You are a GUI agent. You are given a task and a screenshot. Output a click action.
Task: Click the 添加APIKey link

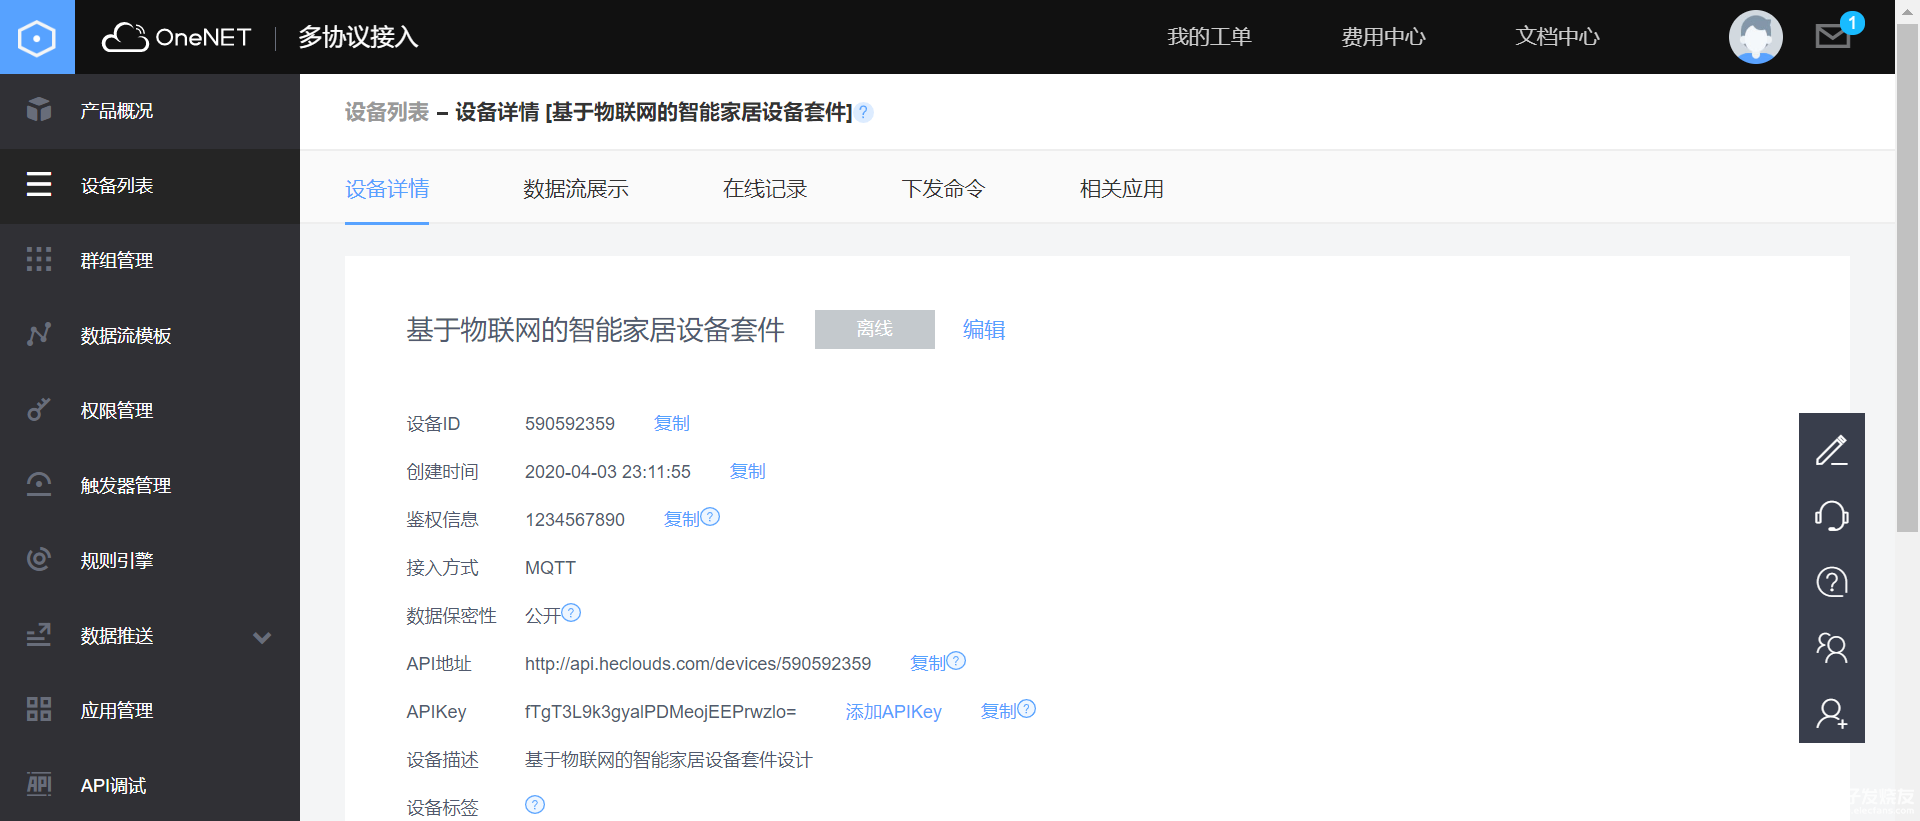893,712
